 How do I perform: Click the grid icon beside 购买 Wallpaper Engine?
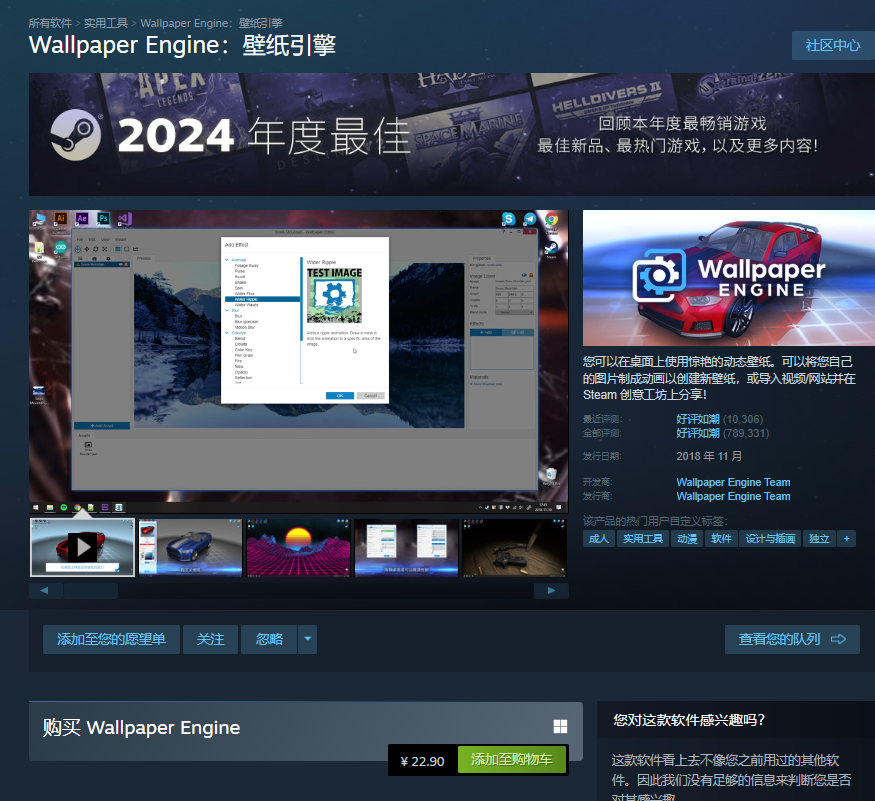click(561, 727)
